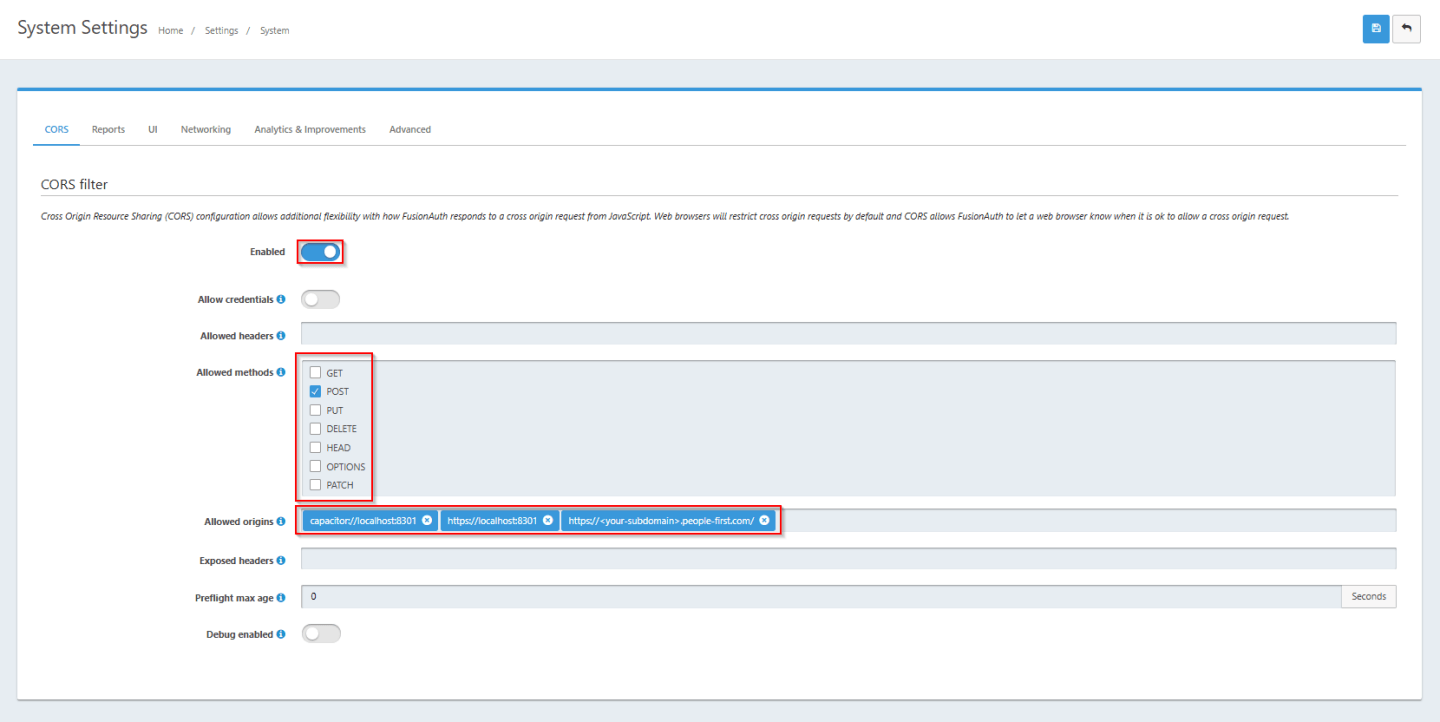Switch to the Networking tab

pos(205,129)
